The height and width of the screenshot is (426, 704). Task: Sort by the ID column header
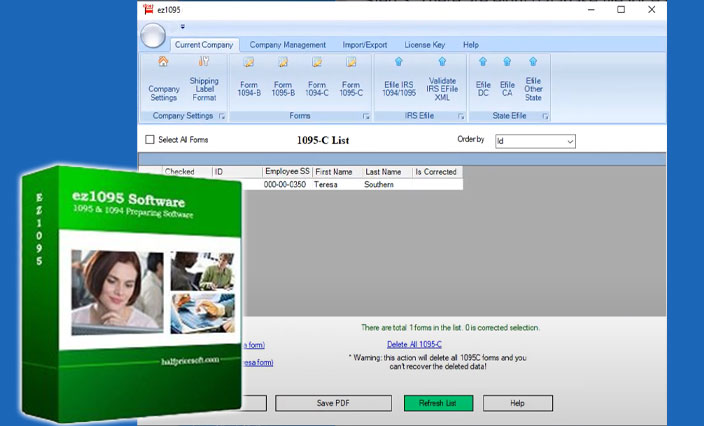coord(237,172)
